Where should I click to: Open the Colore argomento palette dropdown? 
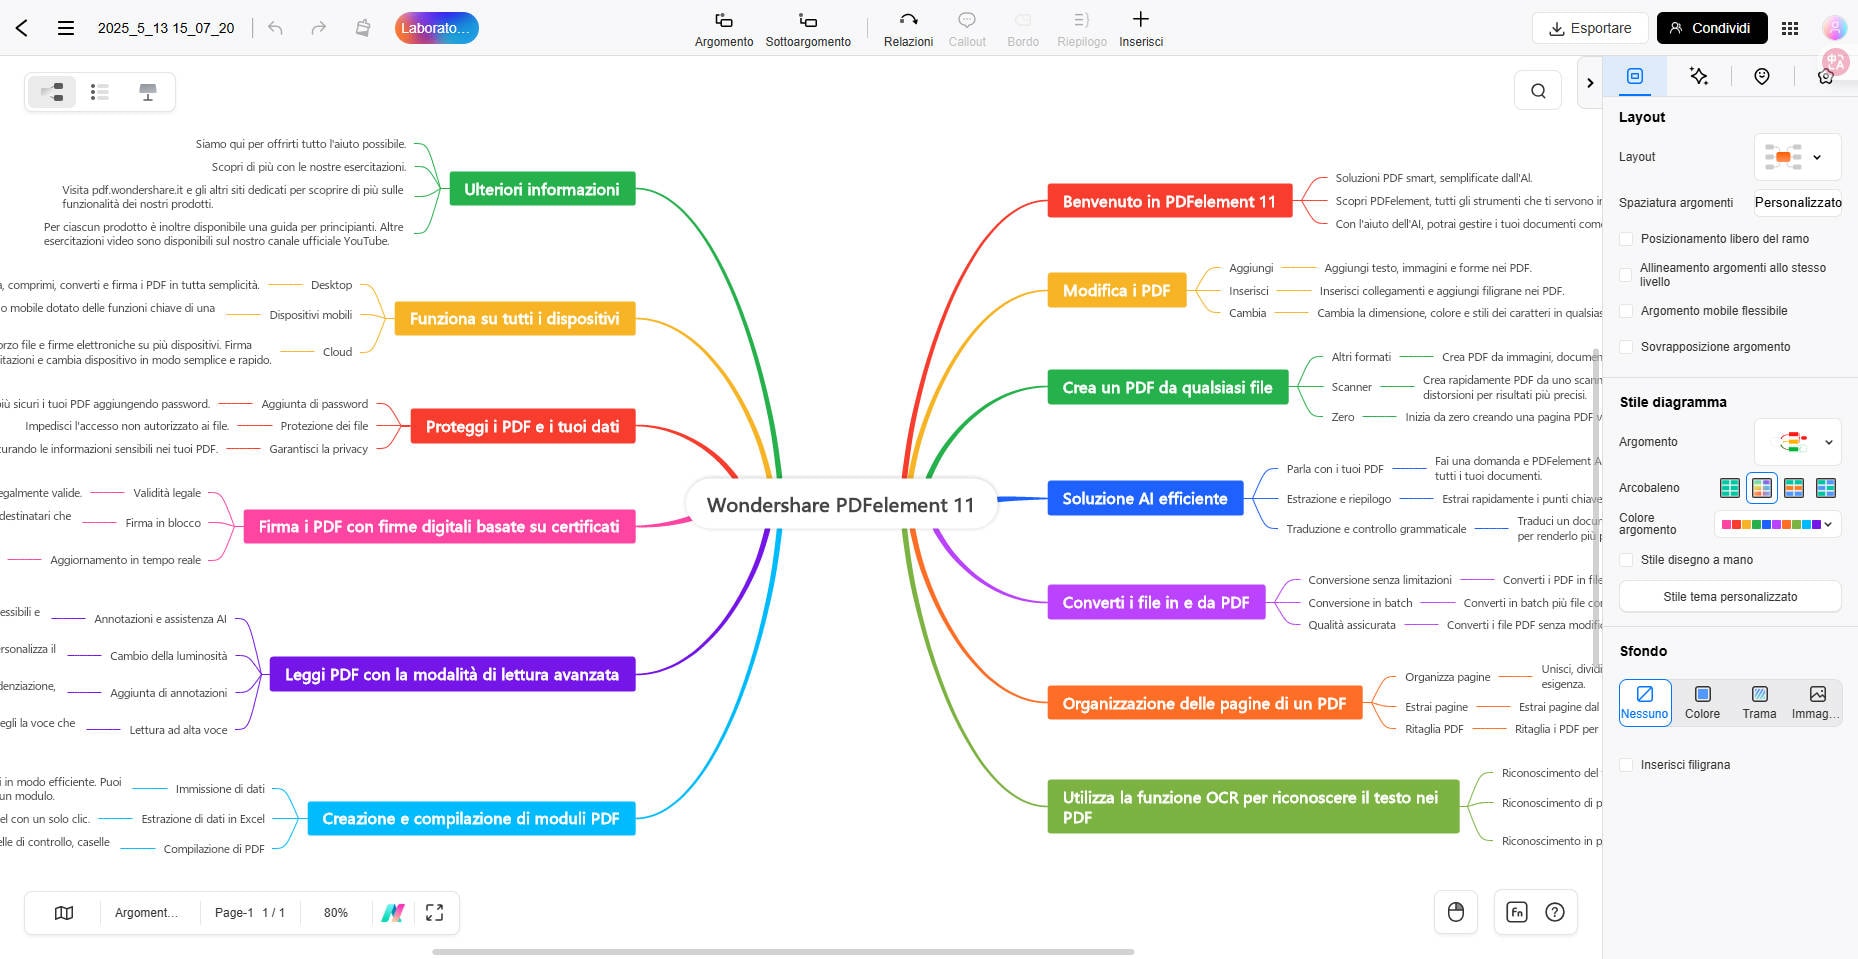pos(1777,524)
